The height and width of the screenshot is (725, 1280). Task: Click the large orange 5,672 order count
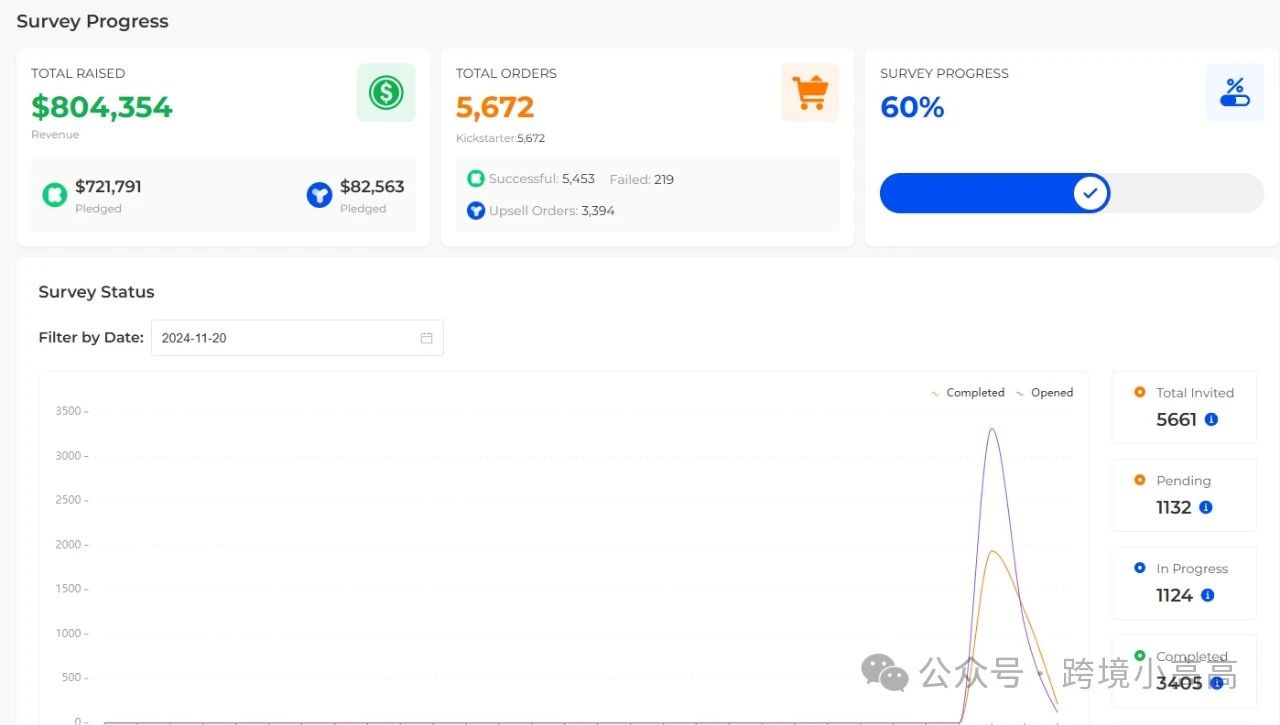pyautogui.click(x=495, y=107)
